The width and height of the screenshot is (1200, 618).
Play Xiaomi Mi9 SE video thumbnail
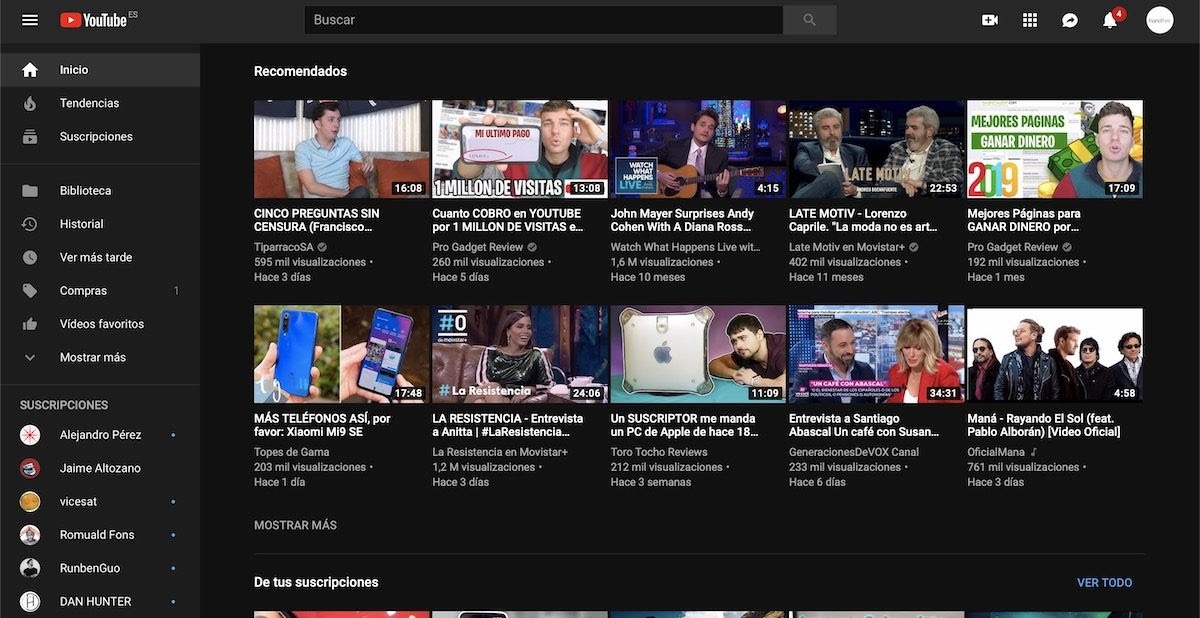point(341,354)
